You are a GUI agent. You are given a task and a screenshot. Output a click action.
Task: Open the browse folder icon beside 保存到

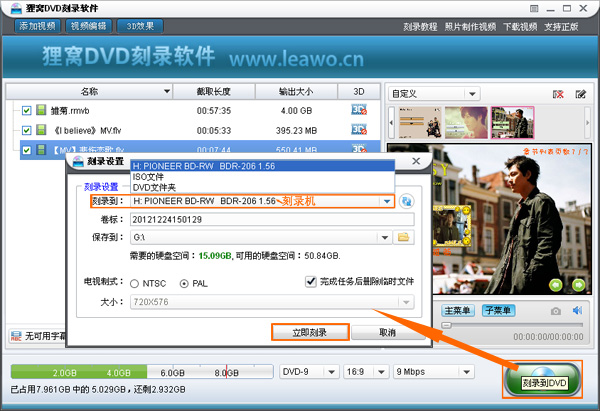pyautogui.click(x=403, y=237)
